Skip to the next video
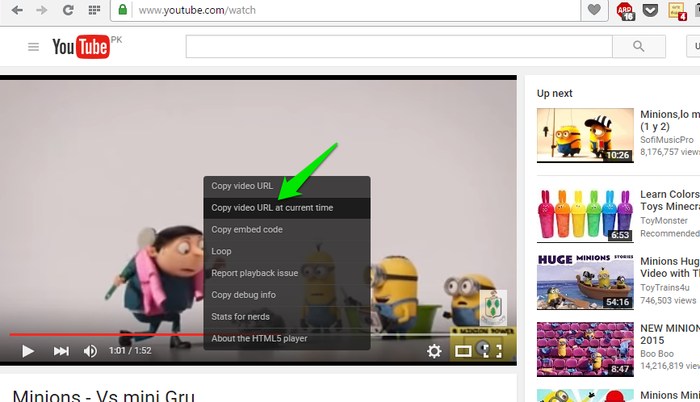 (x=61, y=351)
